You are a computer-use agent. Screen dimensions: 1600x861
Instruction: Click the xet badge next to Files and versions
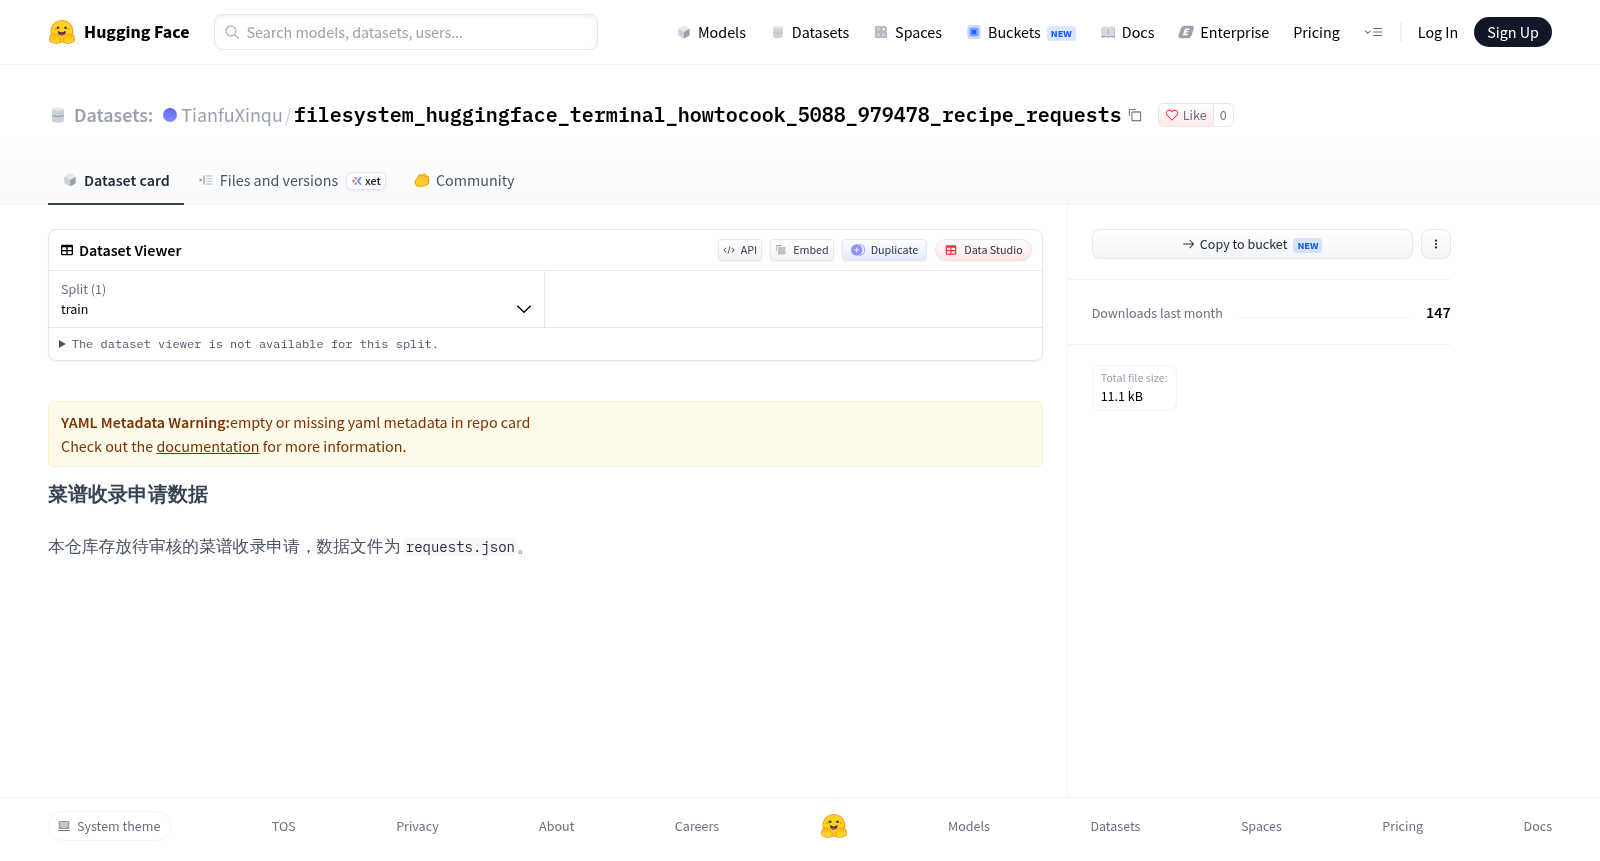(366, 181)
